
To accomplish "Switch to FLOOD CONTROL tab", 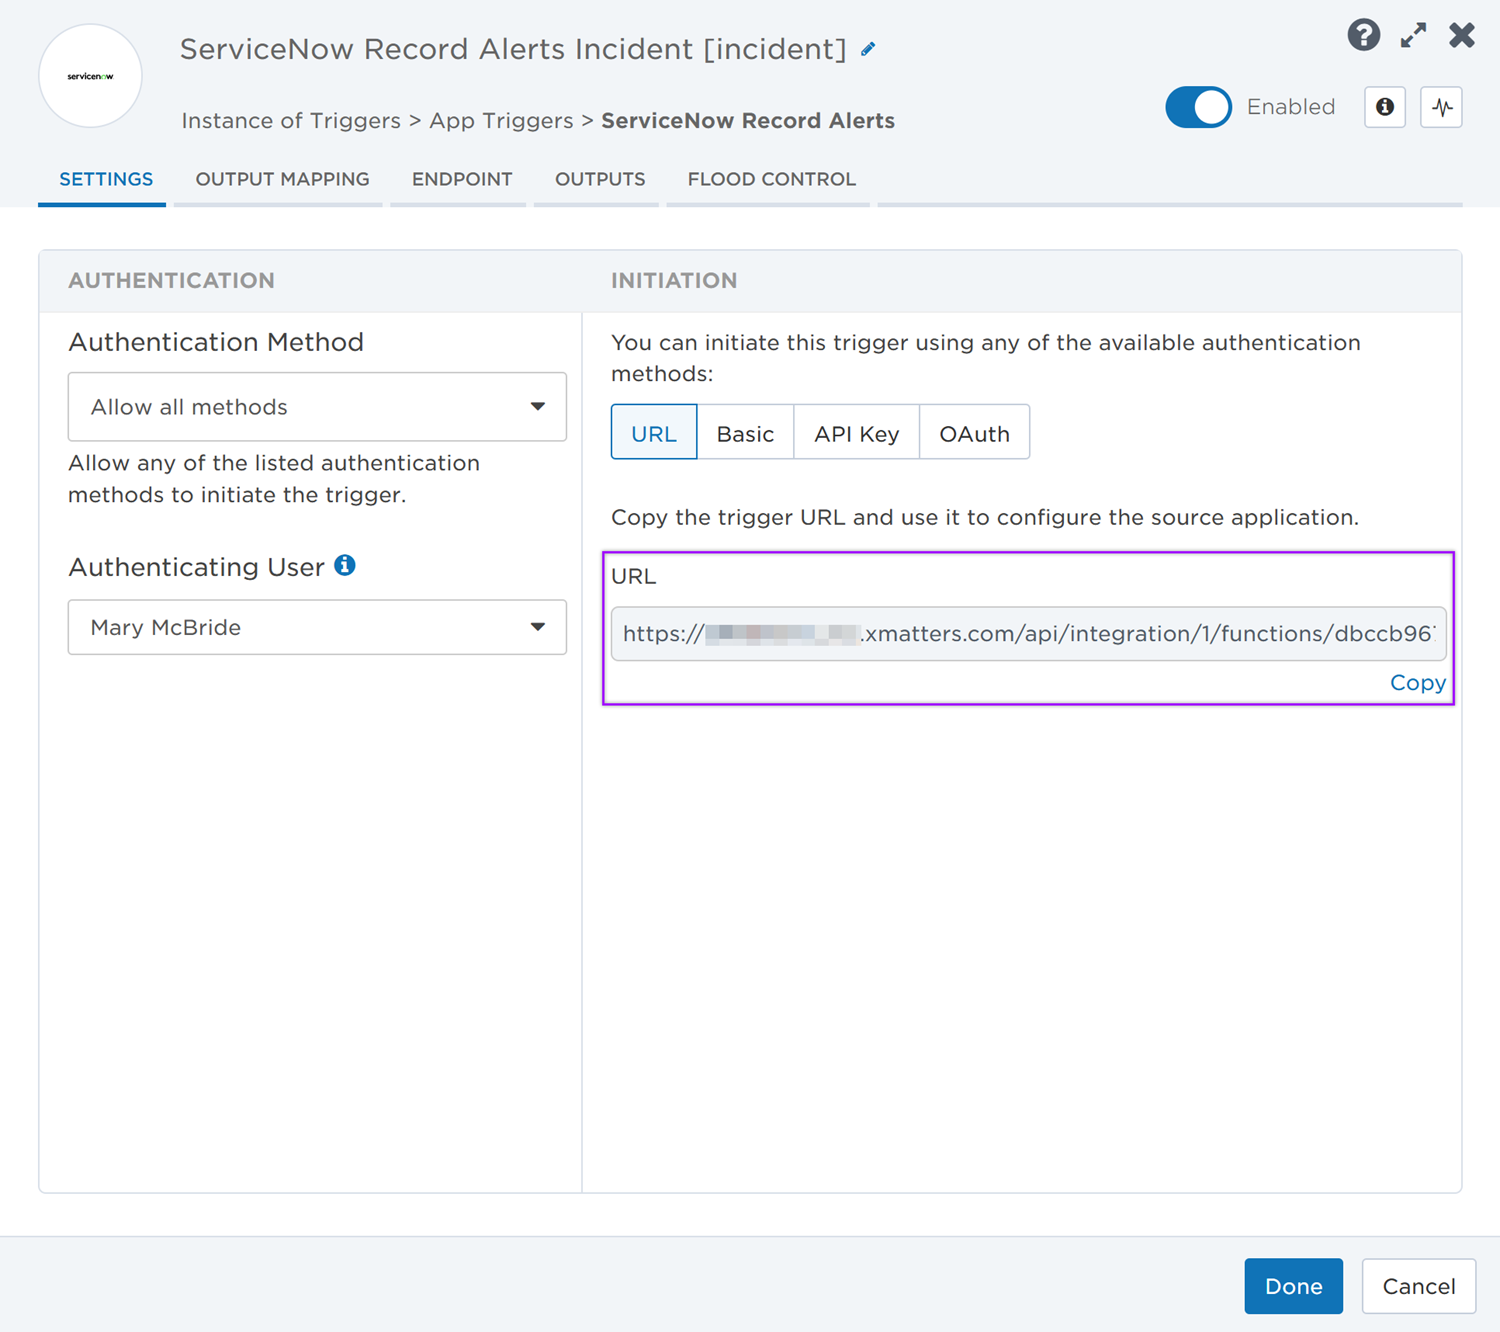I will click(x=772, y=180).
